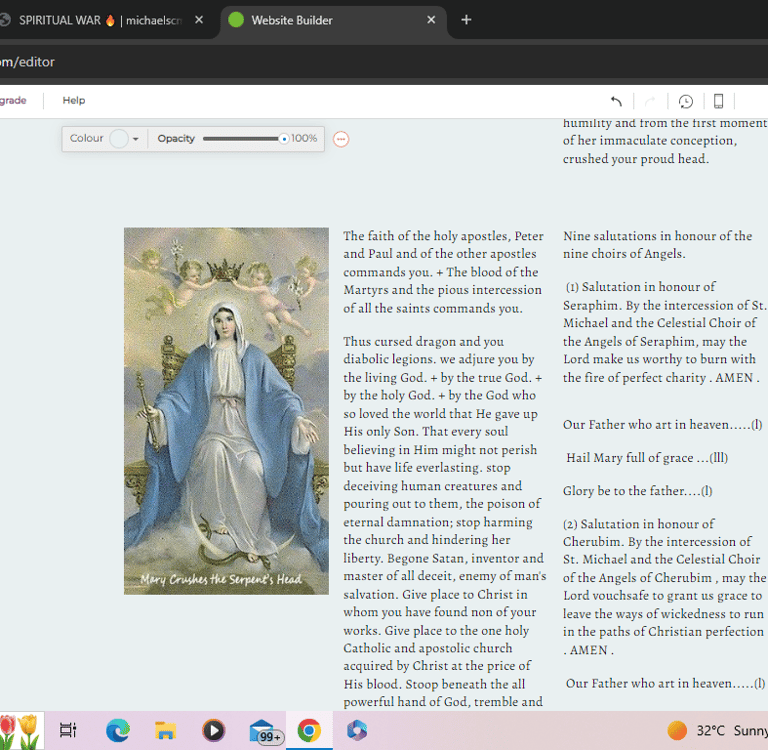768x750 pixels.
Task: Open the Help menu
Action: 73,100
